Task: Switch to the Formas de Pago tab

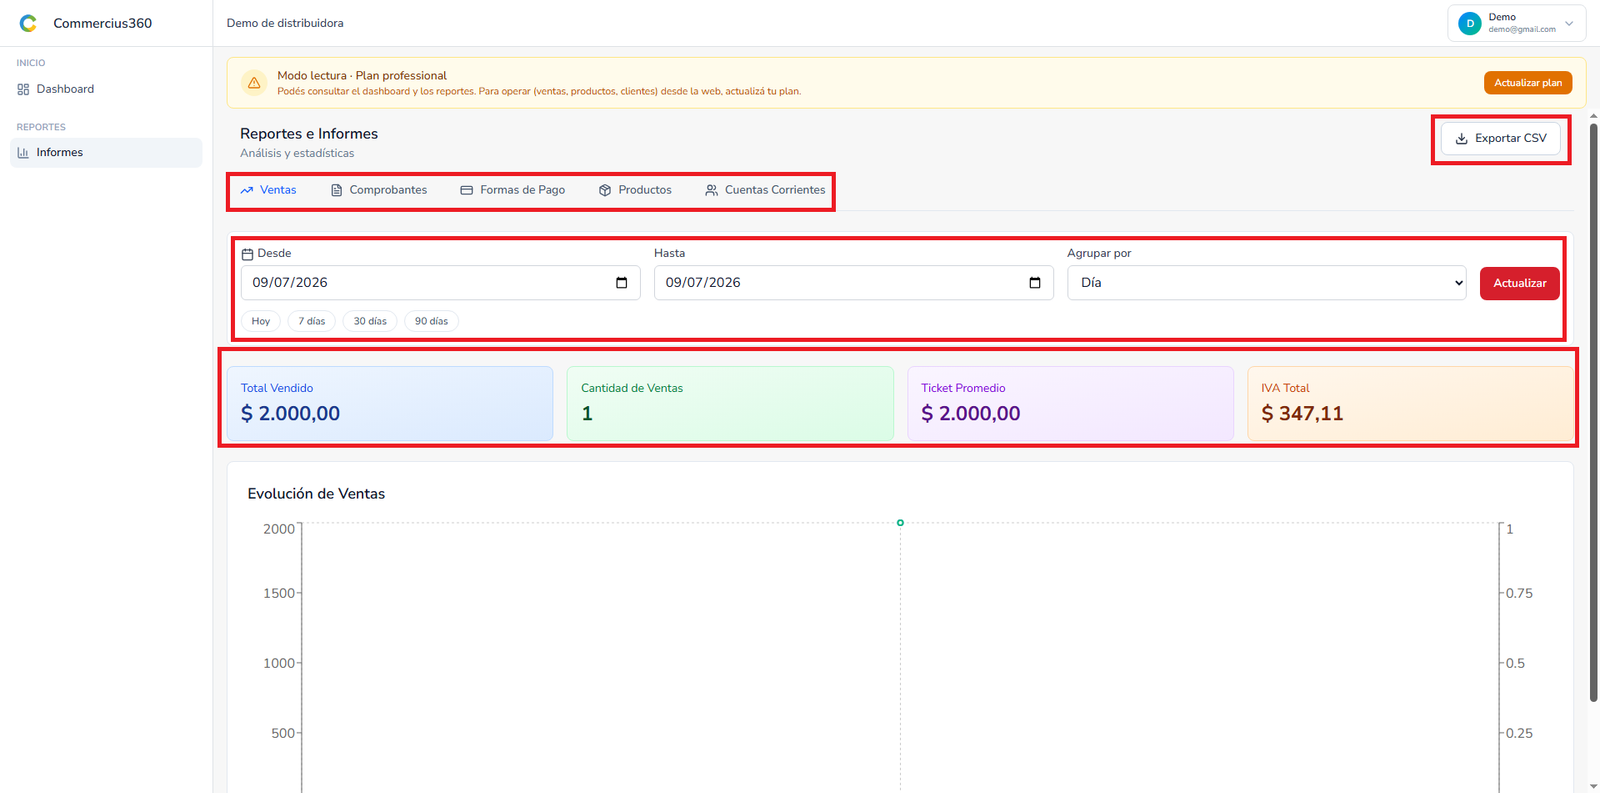Action: coord(513,190)
